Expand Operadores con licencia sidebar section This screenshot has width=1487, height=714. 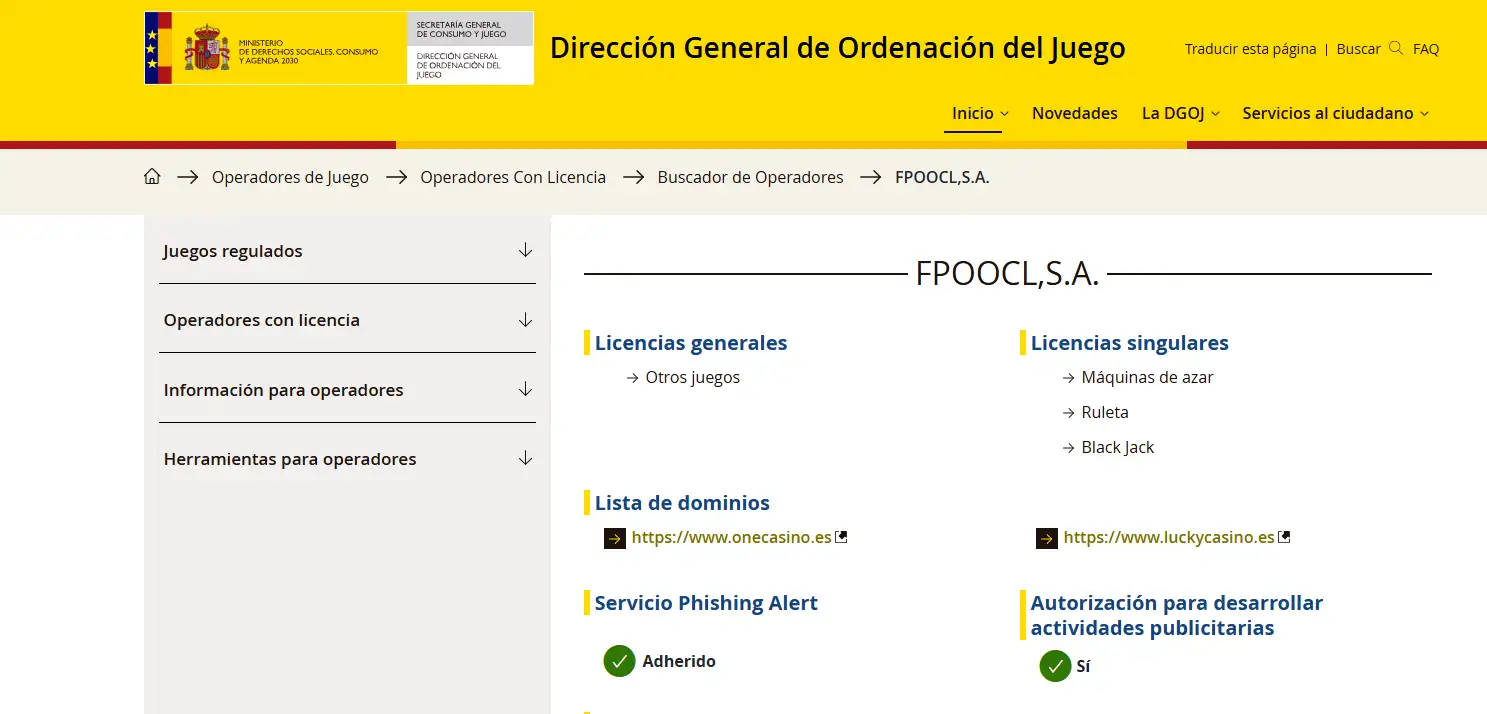(x=347, y=320)
